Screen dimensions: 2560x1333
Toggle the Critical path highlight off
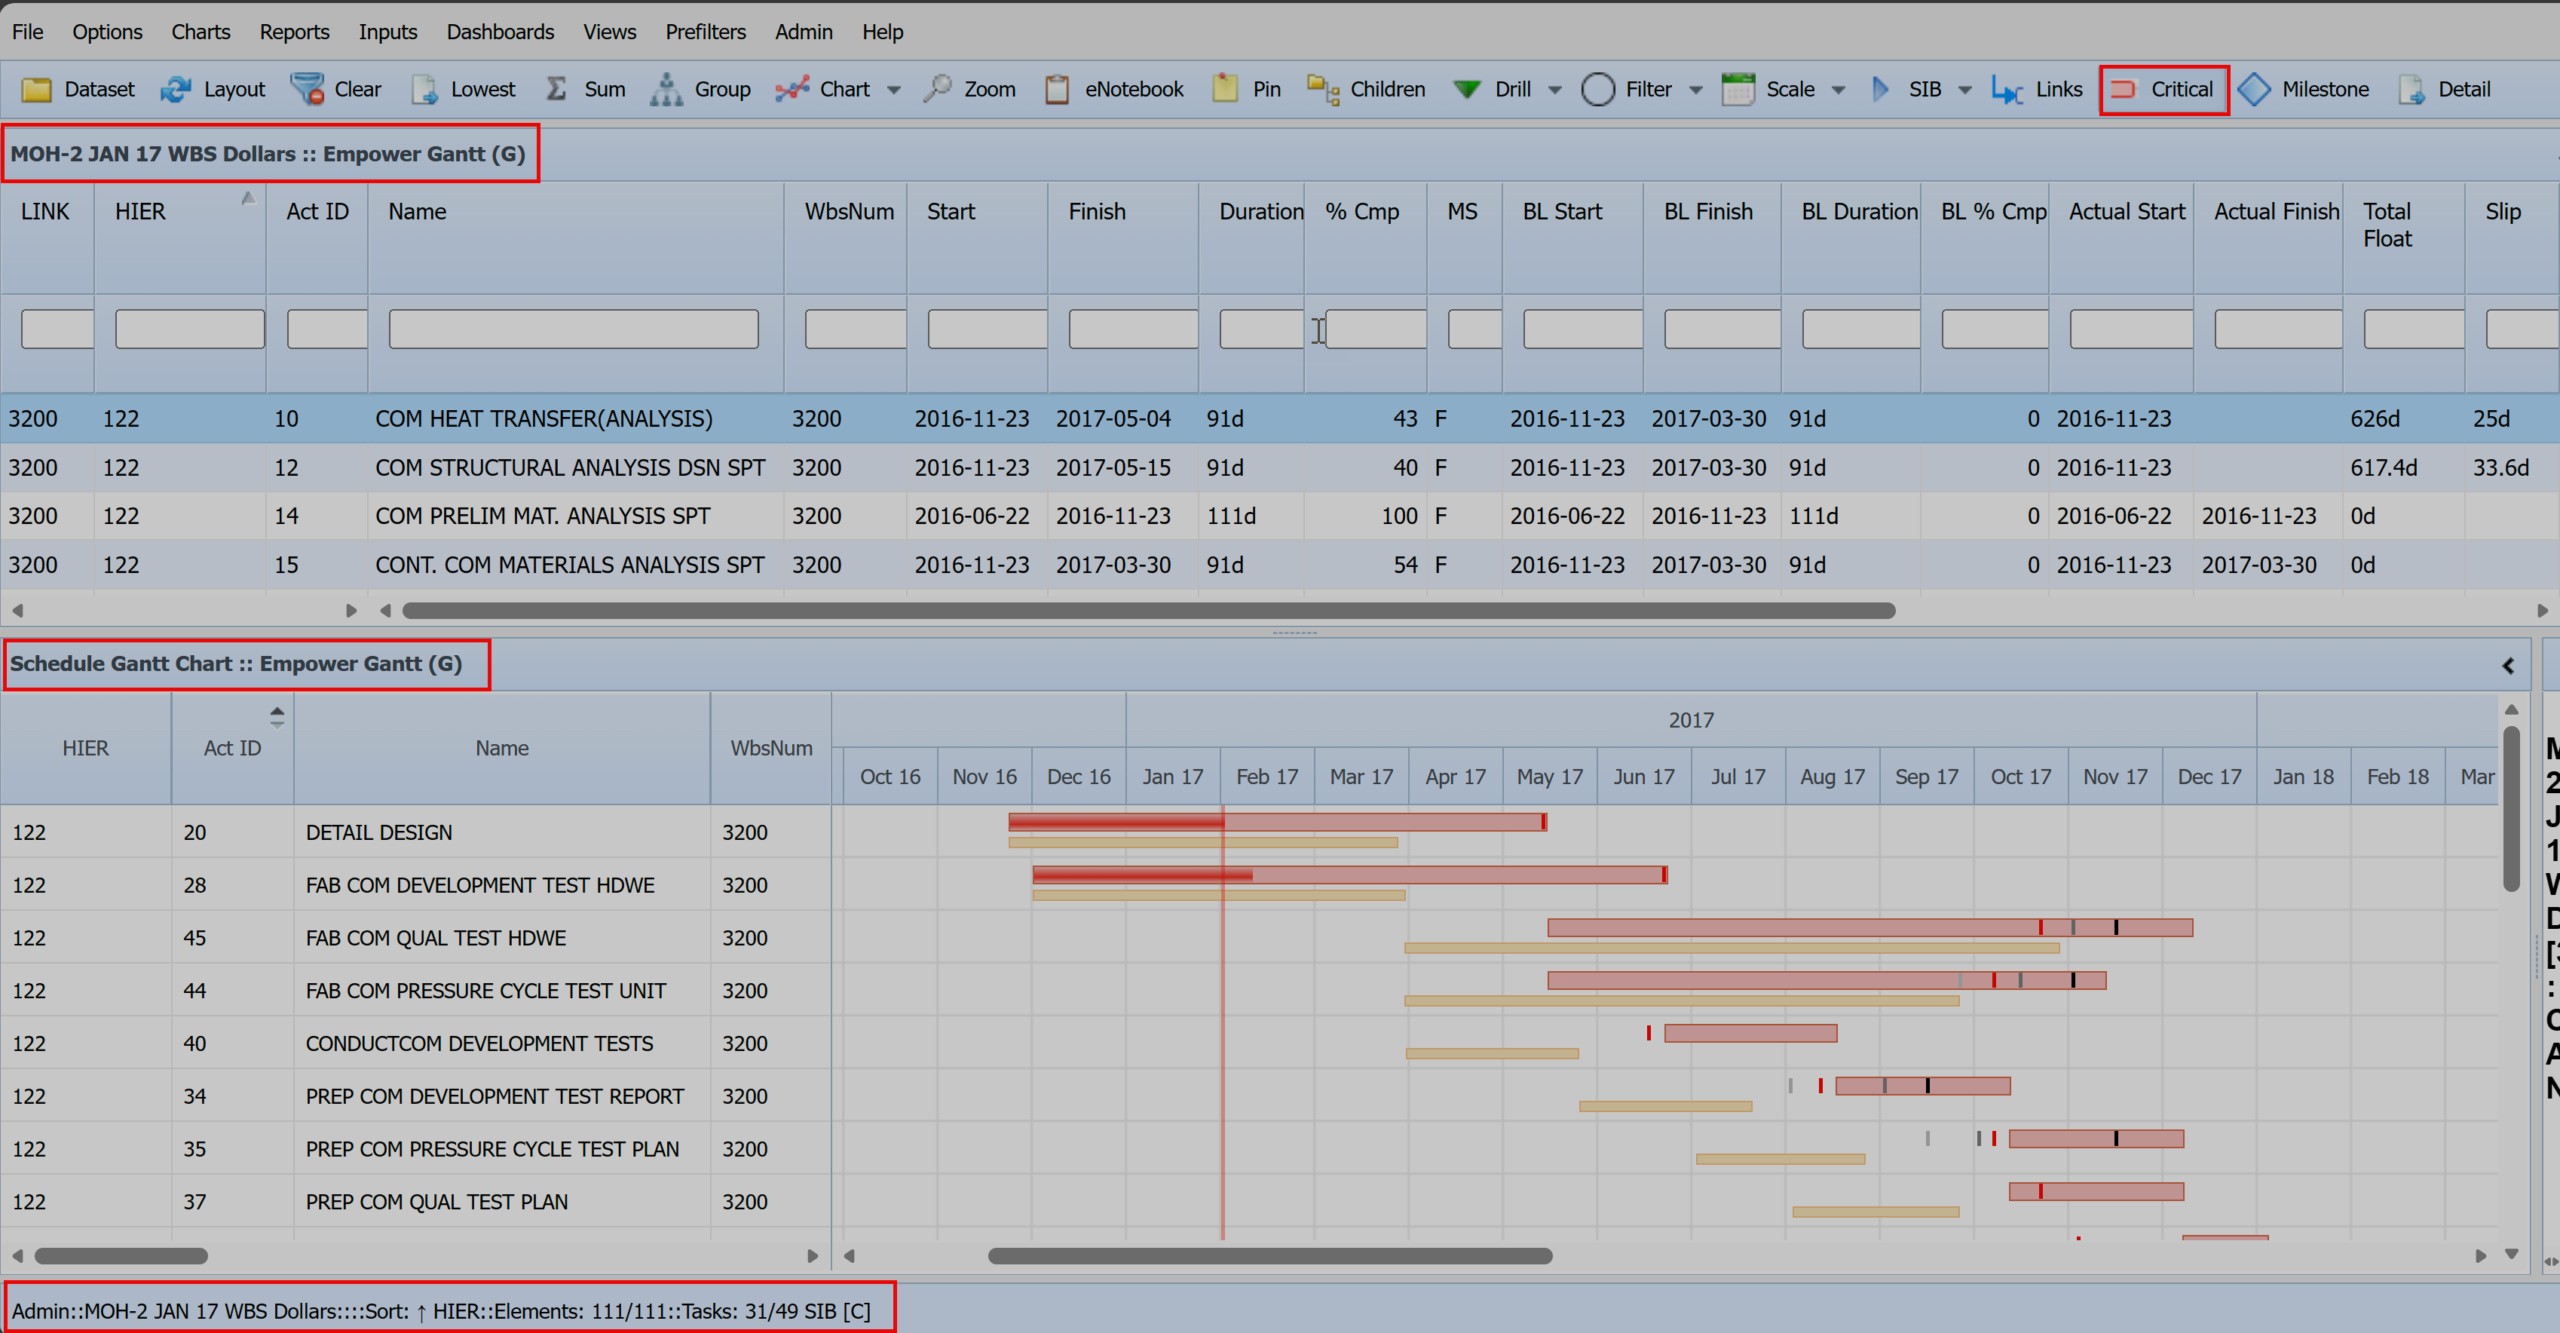pyautogui.click(x=2164, y=89)
